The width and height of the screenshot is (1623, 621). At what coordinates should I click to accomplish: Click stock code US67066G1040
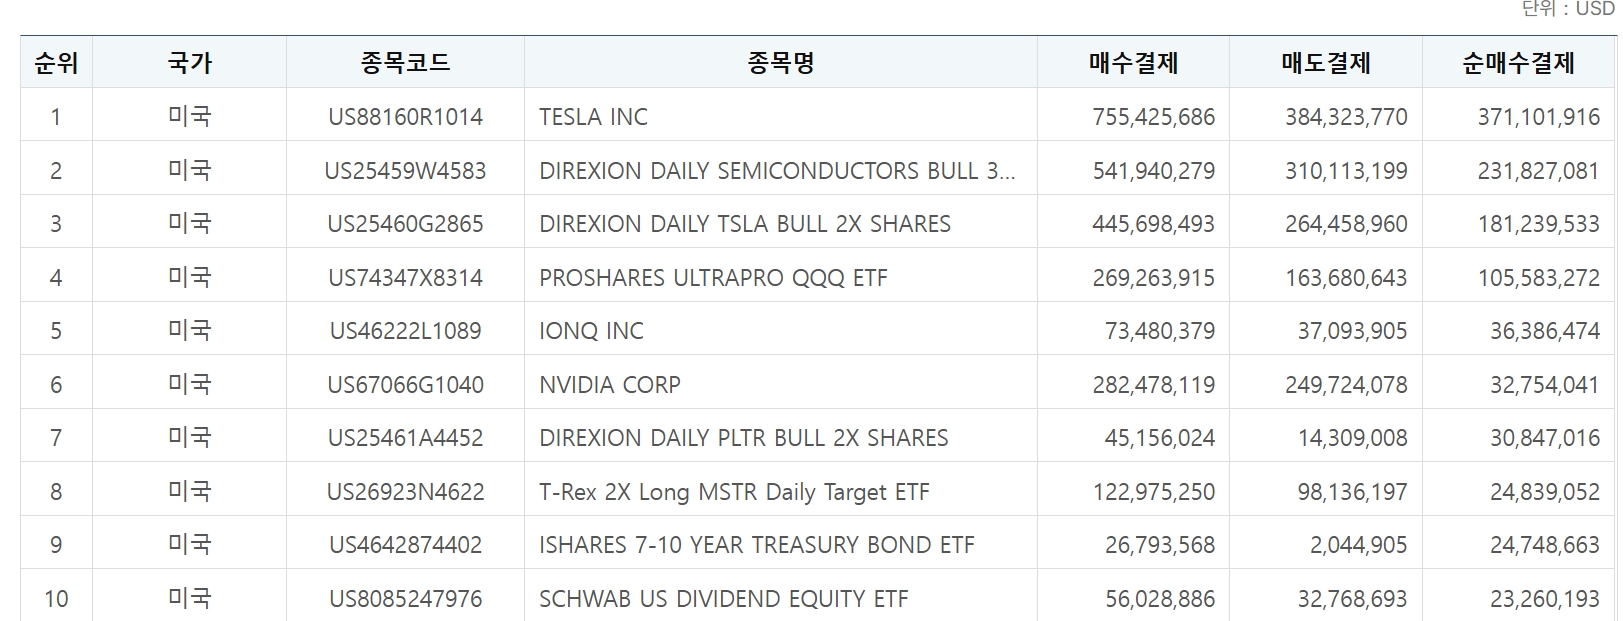click(405, 385)
